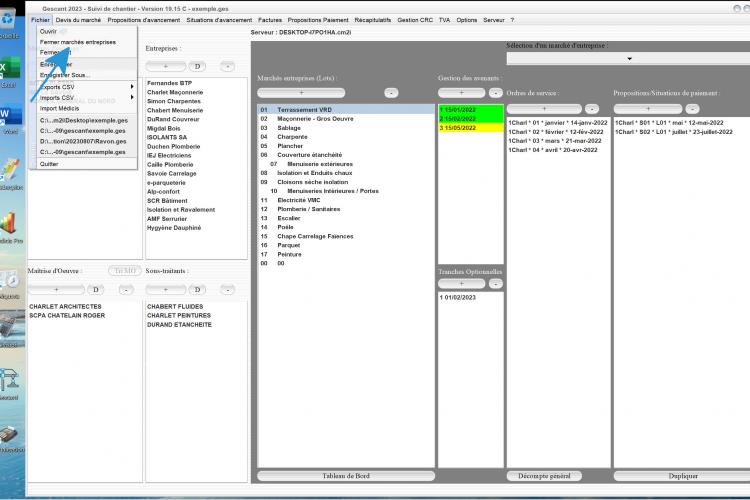The image size is (750, 500).
Task: Open the Serveur menu
Action: [494, 20]
